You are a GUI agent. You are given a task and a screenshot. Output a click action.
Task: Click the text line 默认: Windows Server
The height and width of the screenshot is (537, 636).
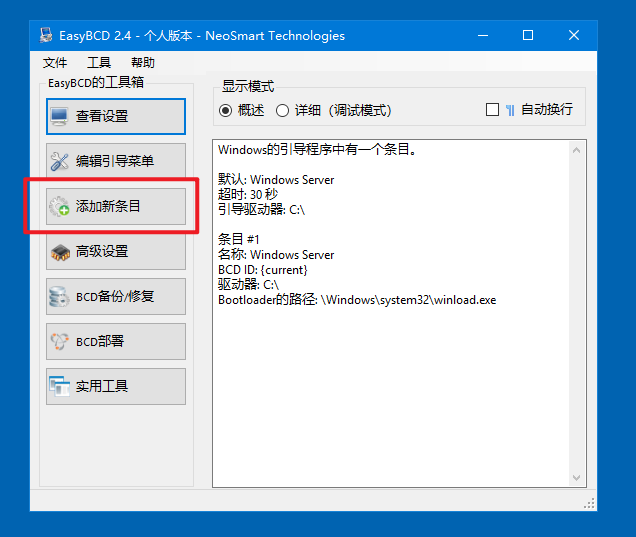[276, 180]
